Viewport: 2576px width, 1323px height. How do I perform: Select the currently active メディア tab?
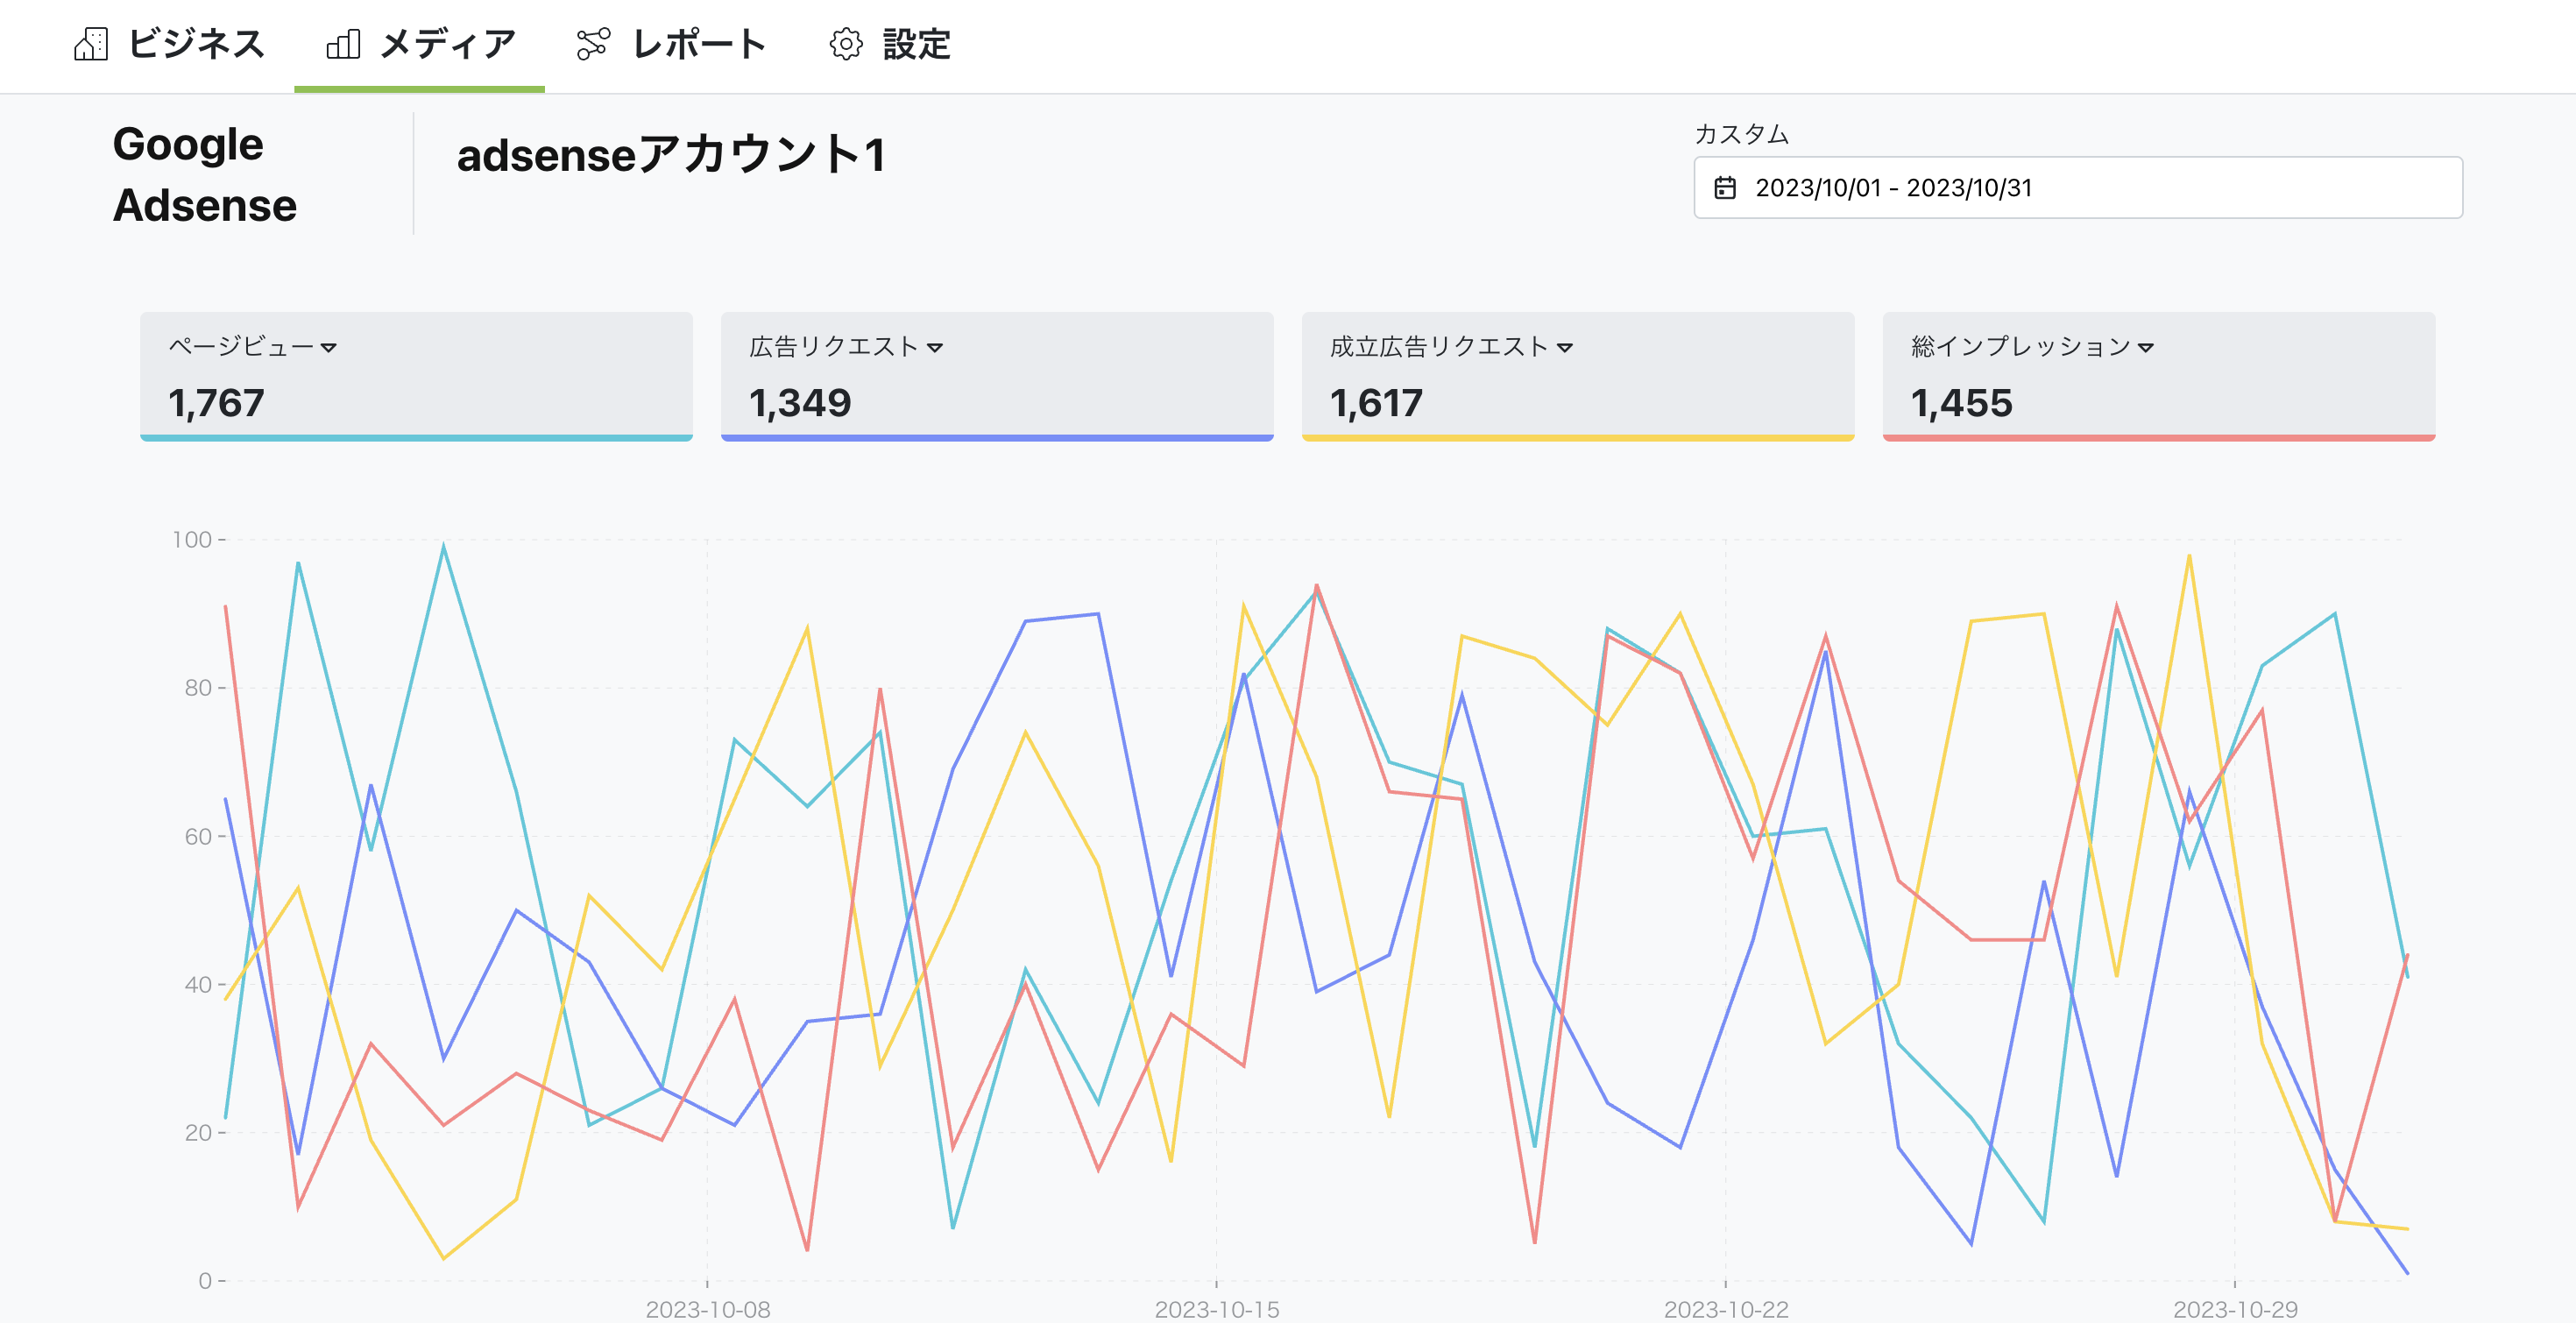445,44
